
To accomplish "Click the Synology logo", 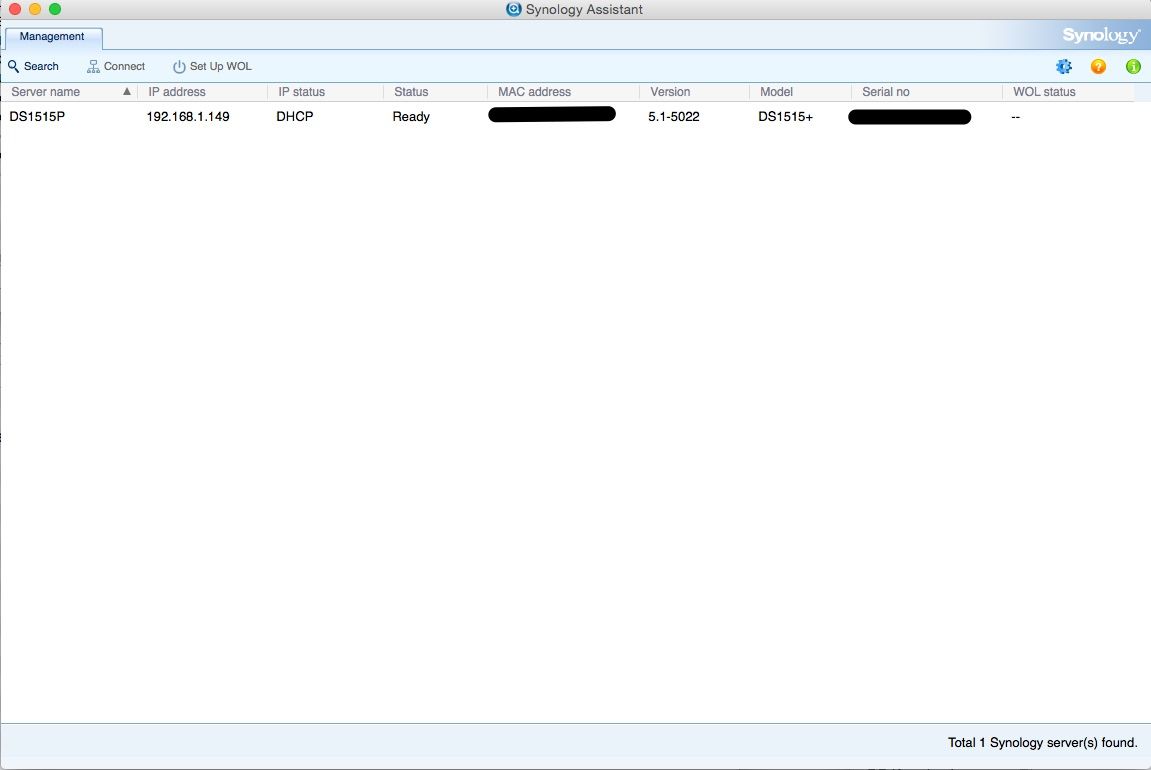I will click(x=1101, y=35).
